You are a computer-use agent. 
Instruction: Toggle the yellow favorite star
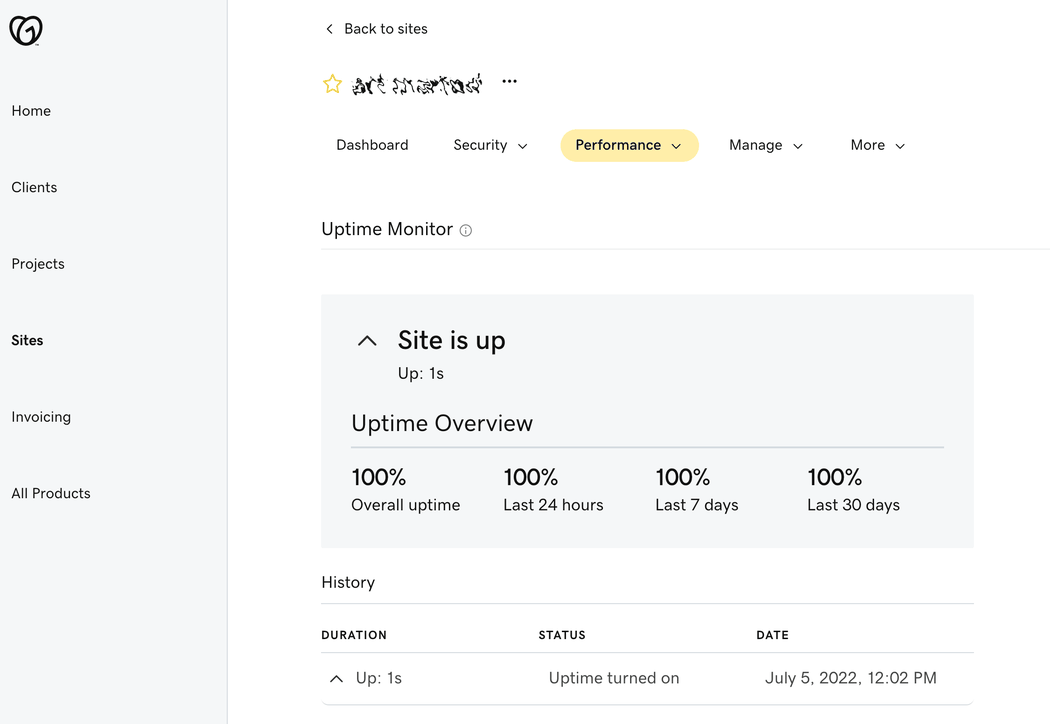332,84
